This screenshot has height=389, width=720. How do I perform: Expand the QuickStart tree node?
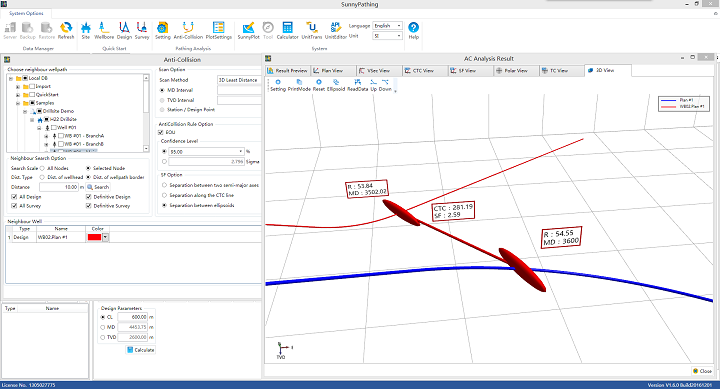[x=18, y=95]
